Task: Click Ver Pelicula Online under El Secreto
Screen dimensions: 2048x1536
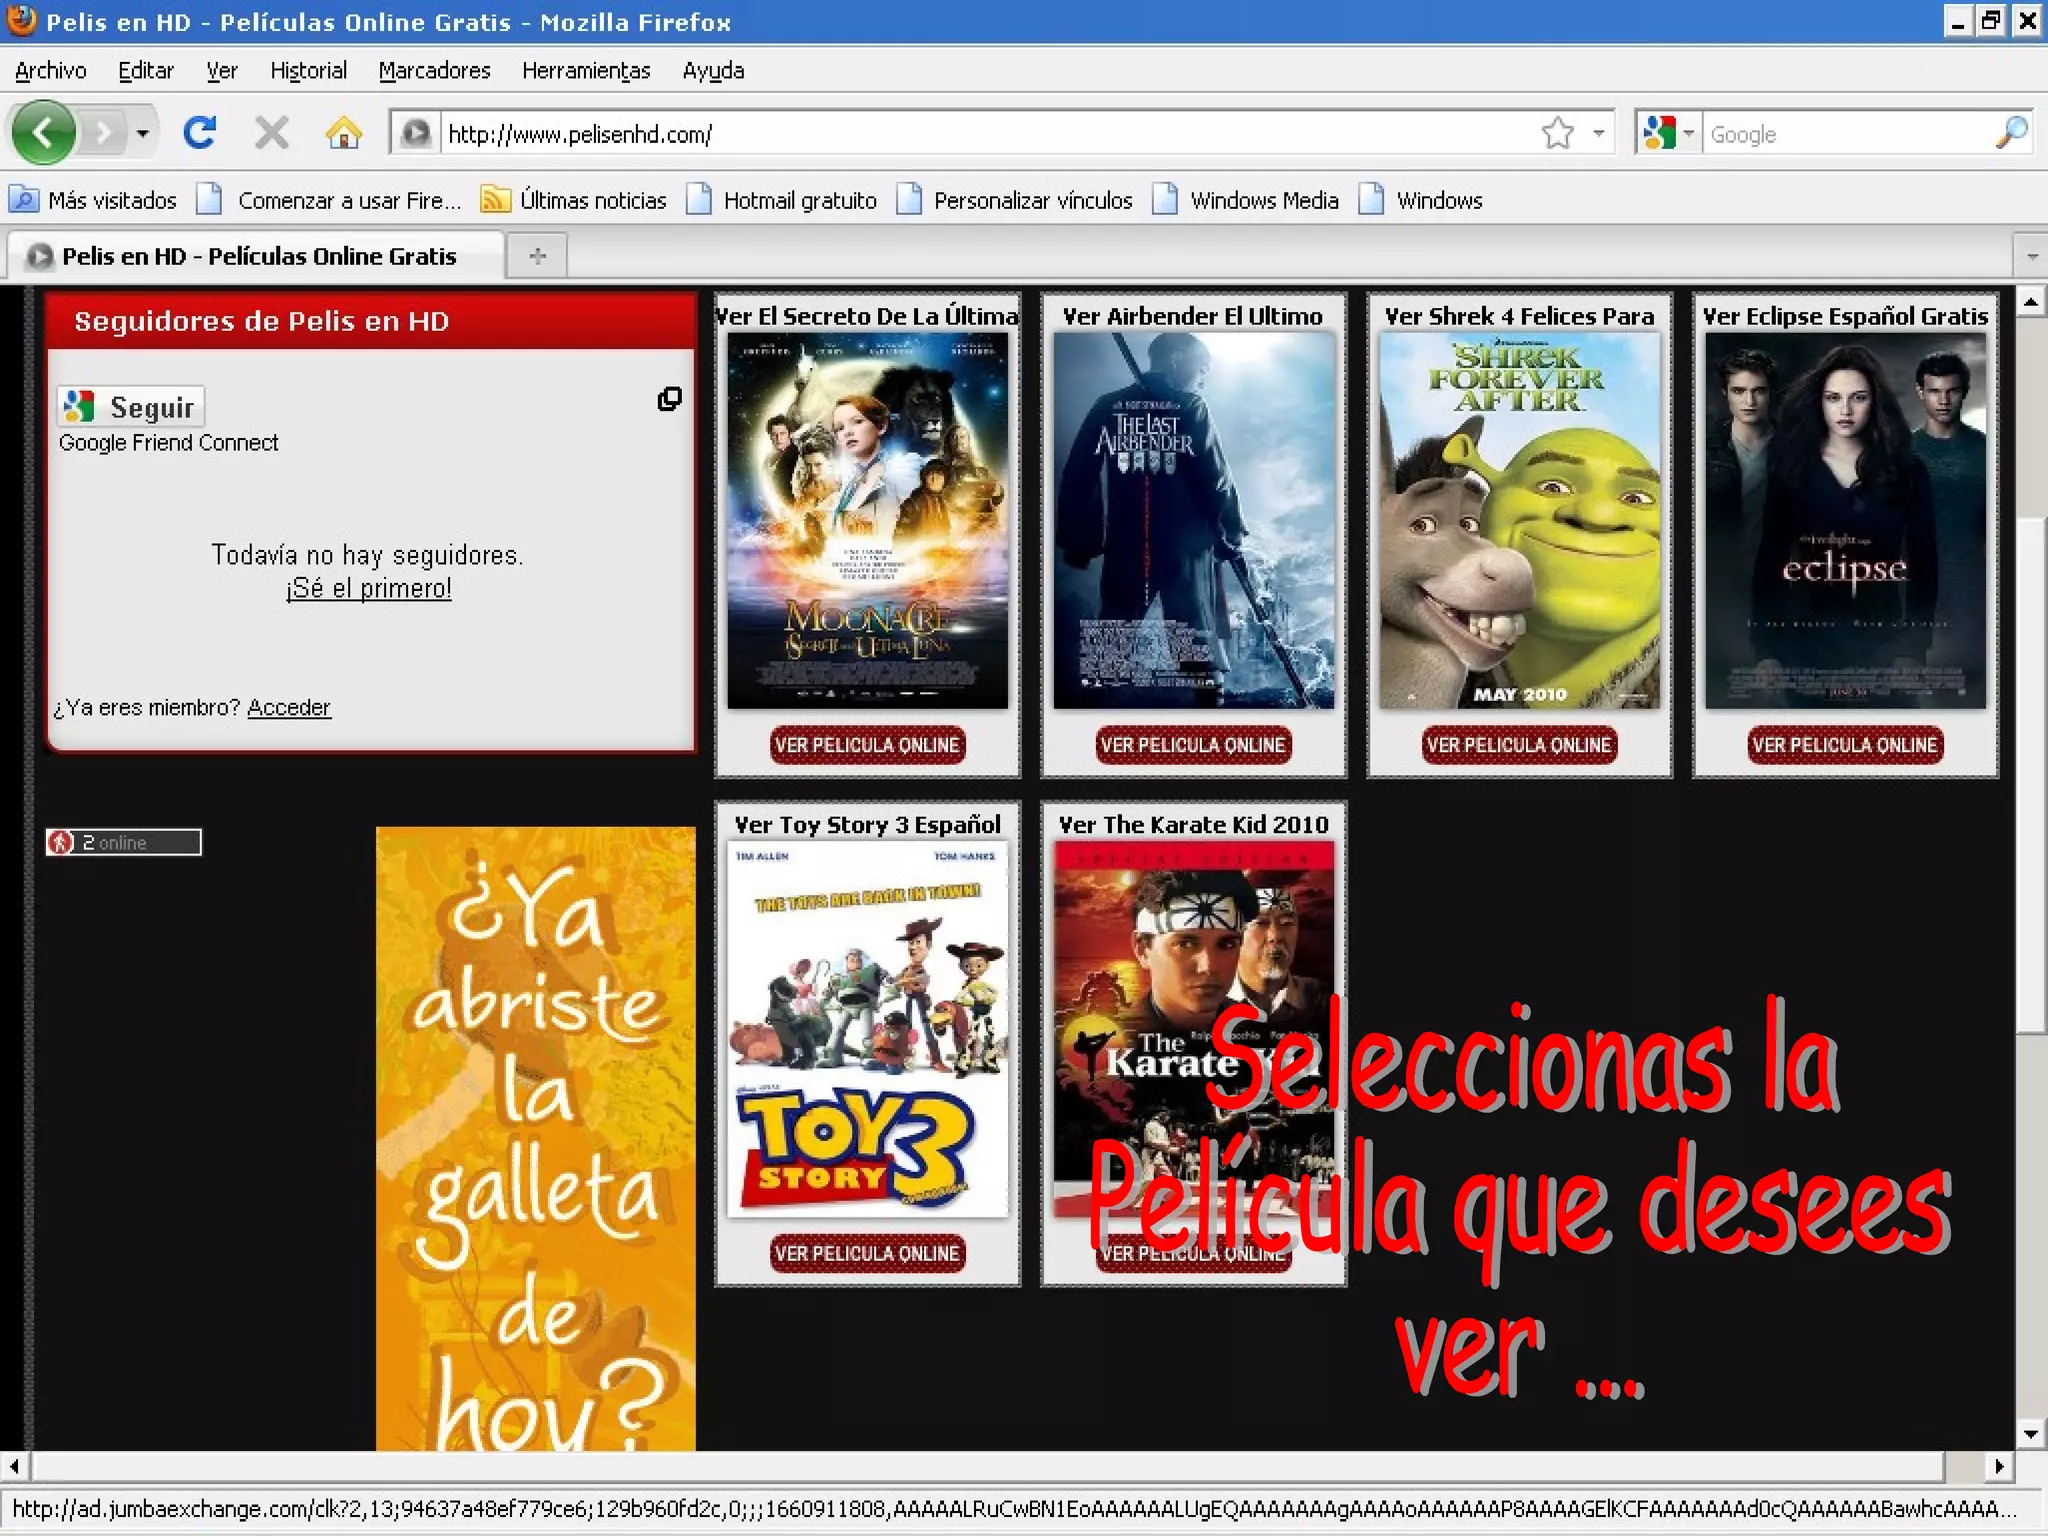Action: point(867,745)
